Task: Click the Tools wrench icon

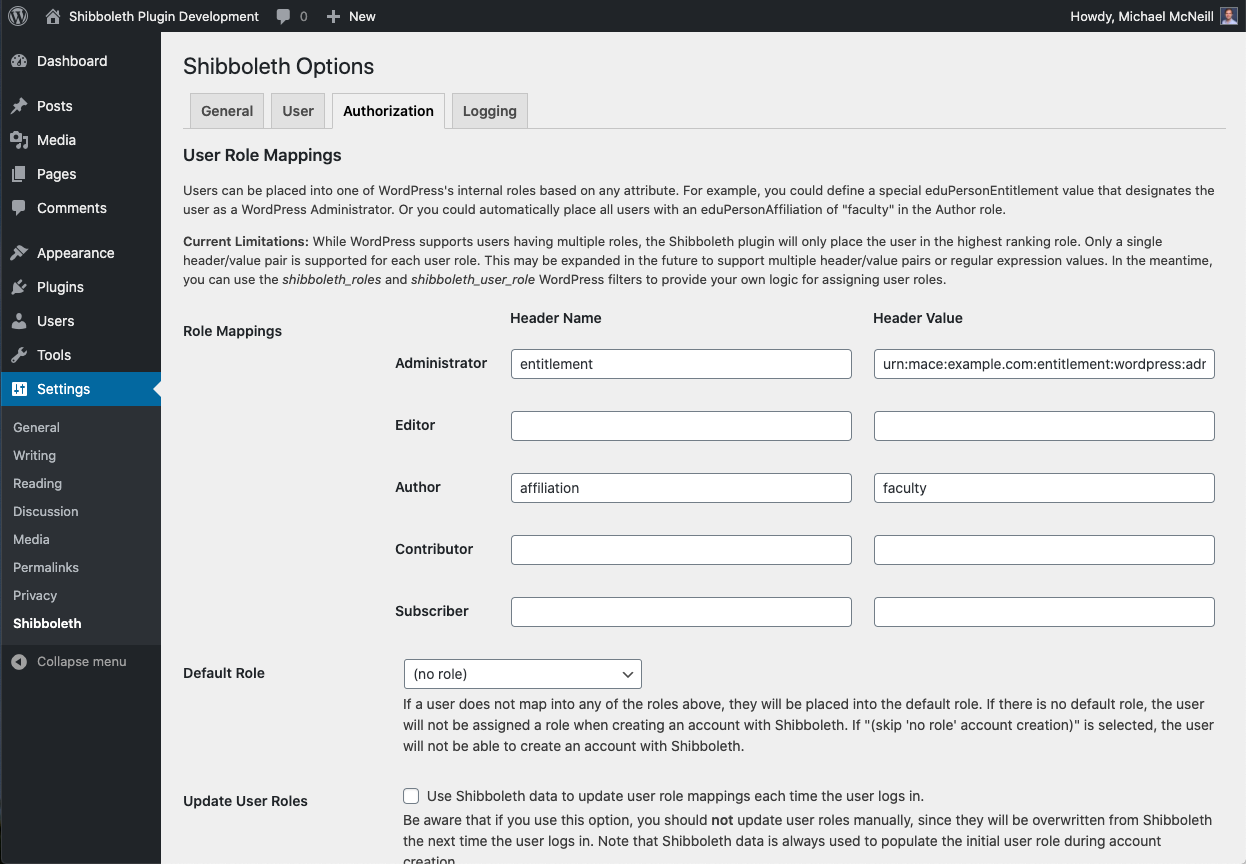Action: point(19,355)
